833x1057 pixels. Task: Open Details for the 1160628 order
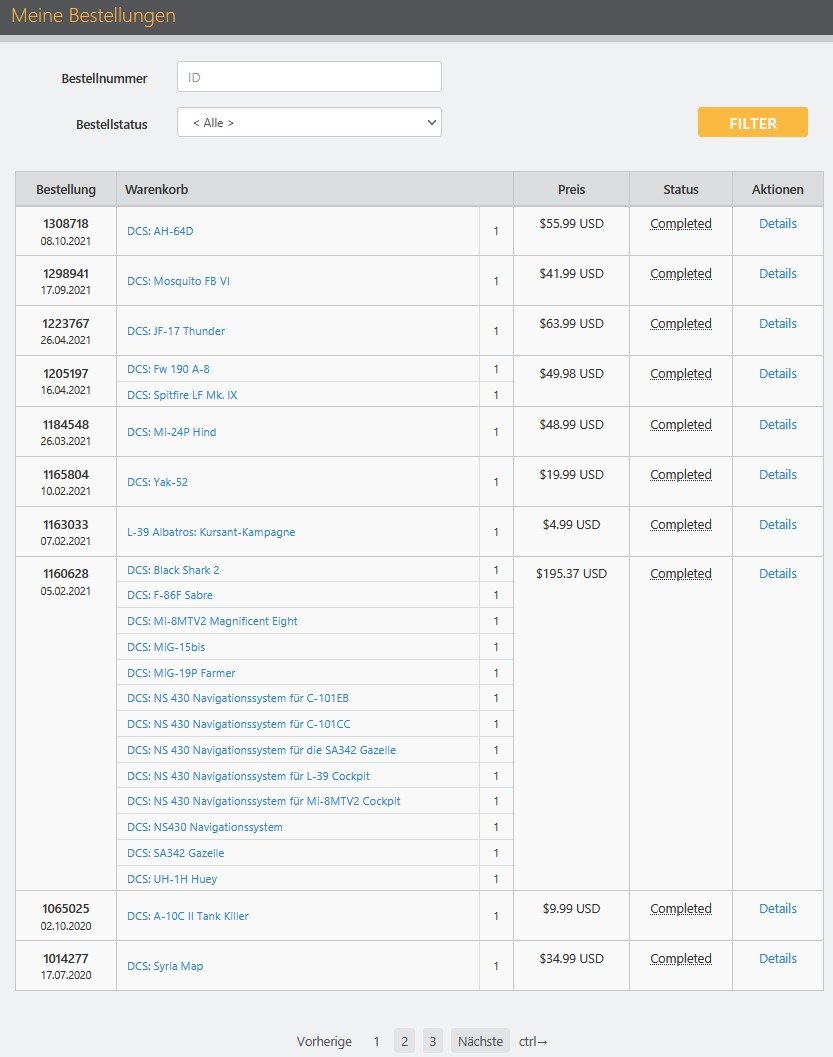click(x=777, y=574)
